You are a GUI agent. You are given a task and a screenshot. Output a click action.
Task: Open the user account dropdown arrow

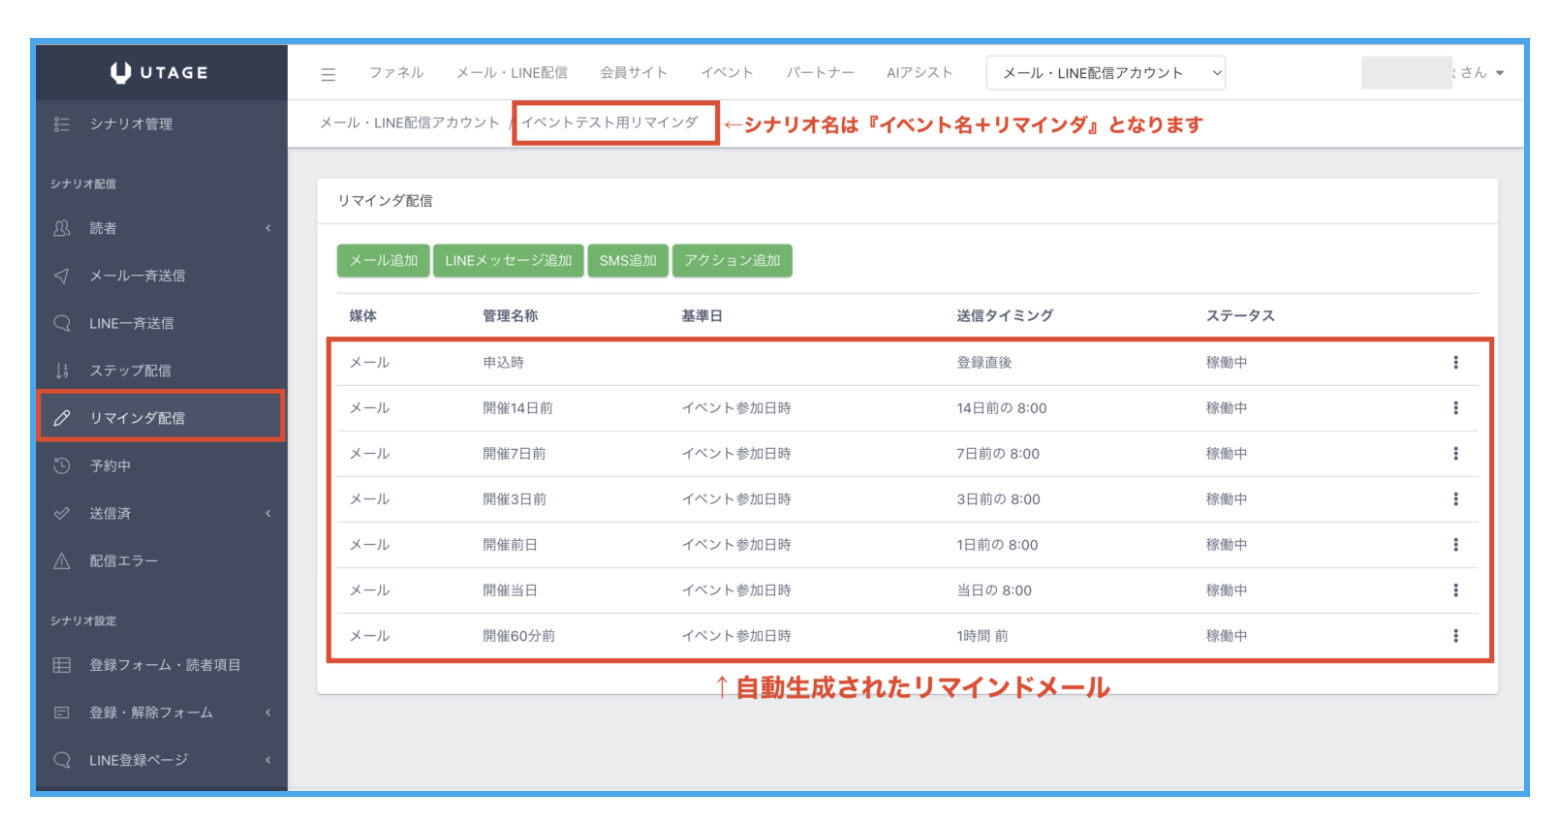point(1499,73)
